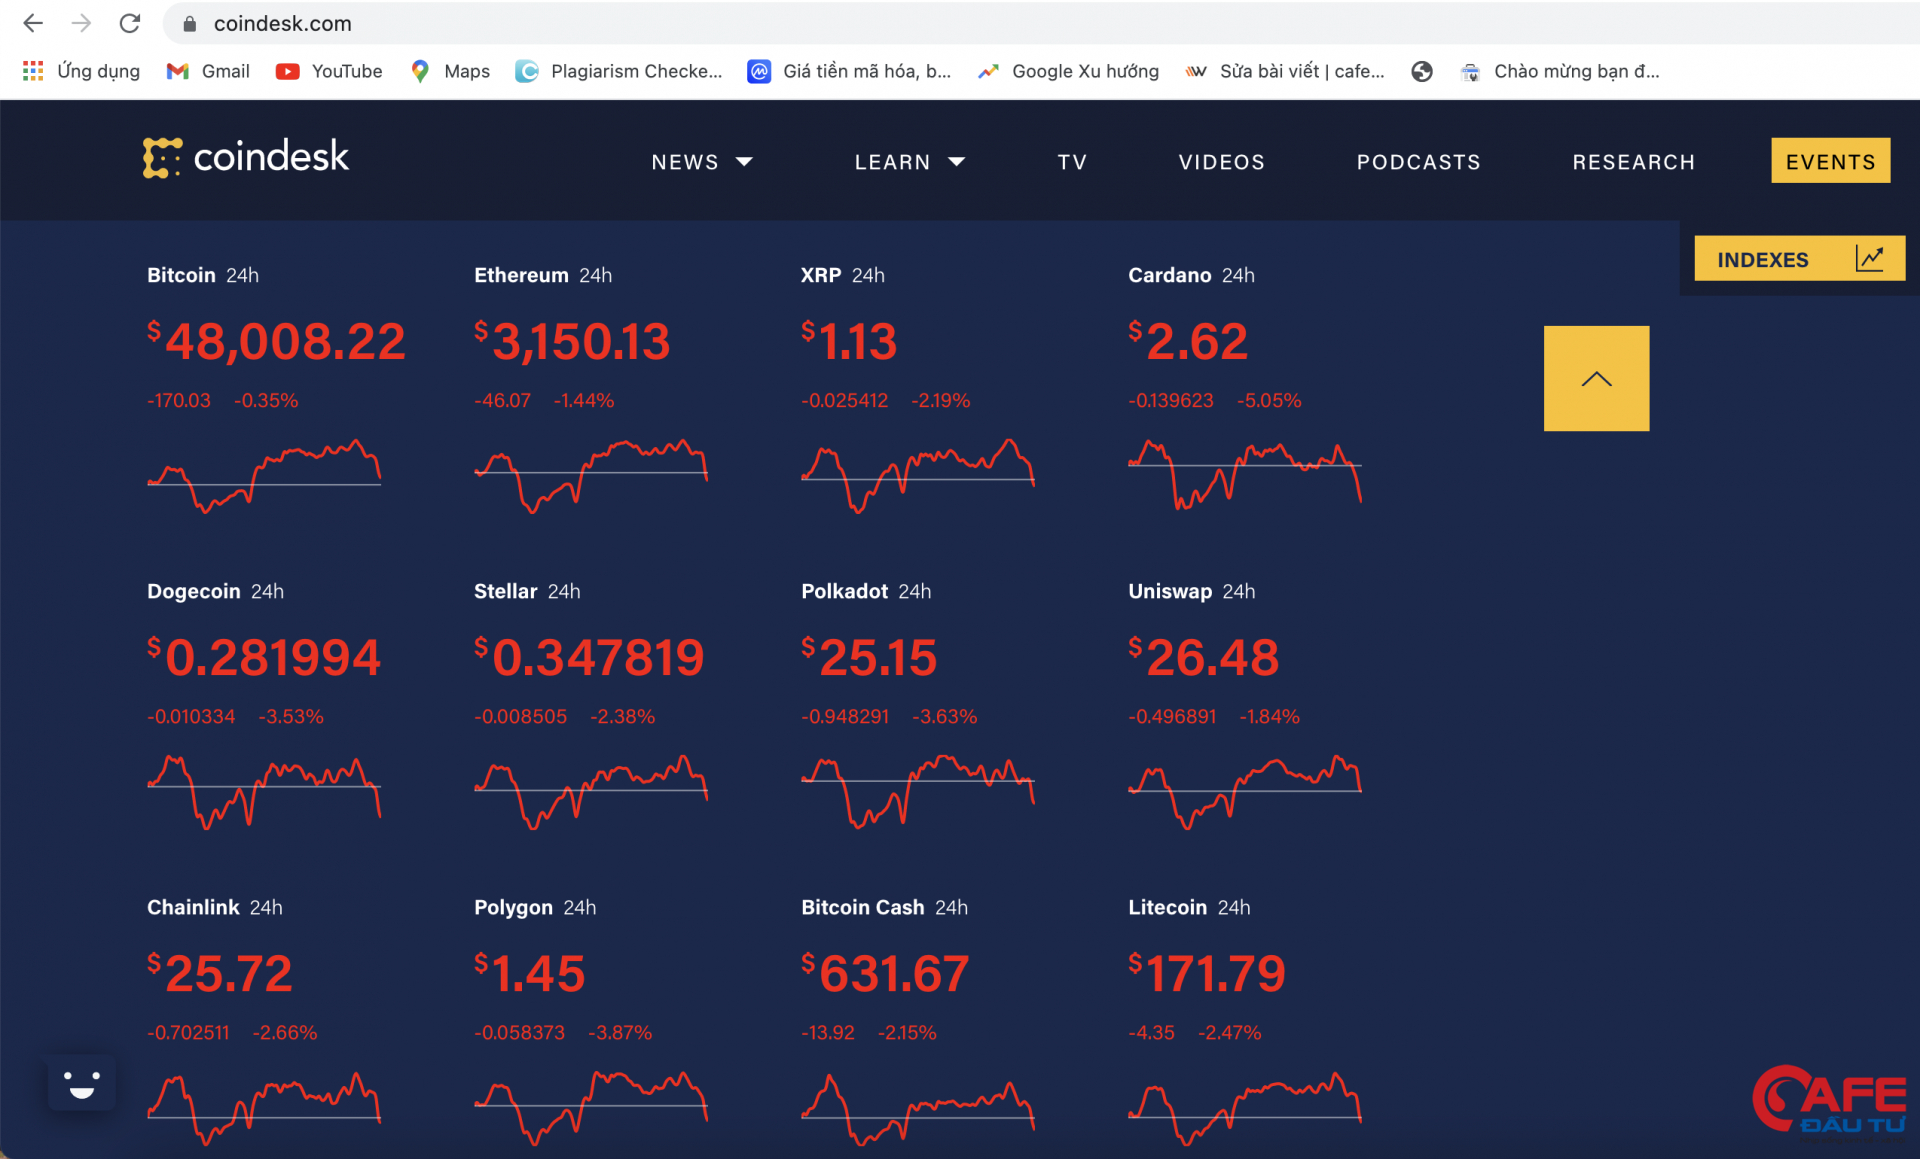Click the globe icon bookmark
Viewport: 1920px width, 1159px height.
[x=1422, y=71]
